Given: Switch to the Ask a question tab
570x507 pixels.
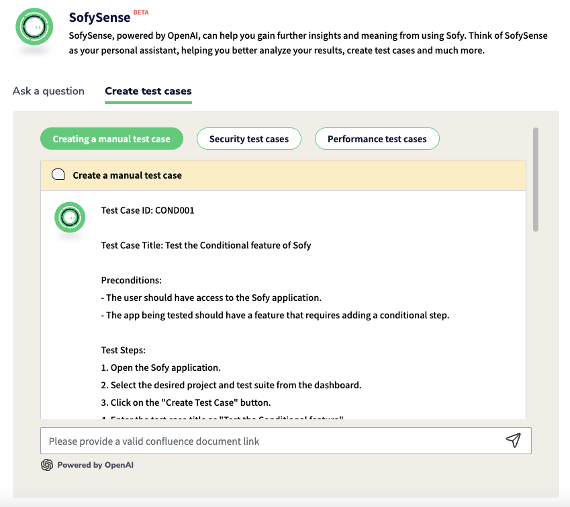Looking at the screenshot, I should click(48, 91).
